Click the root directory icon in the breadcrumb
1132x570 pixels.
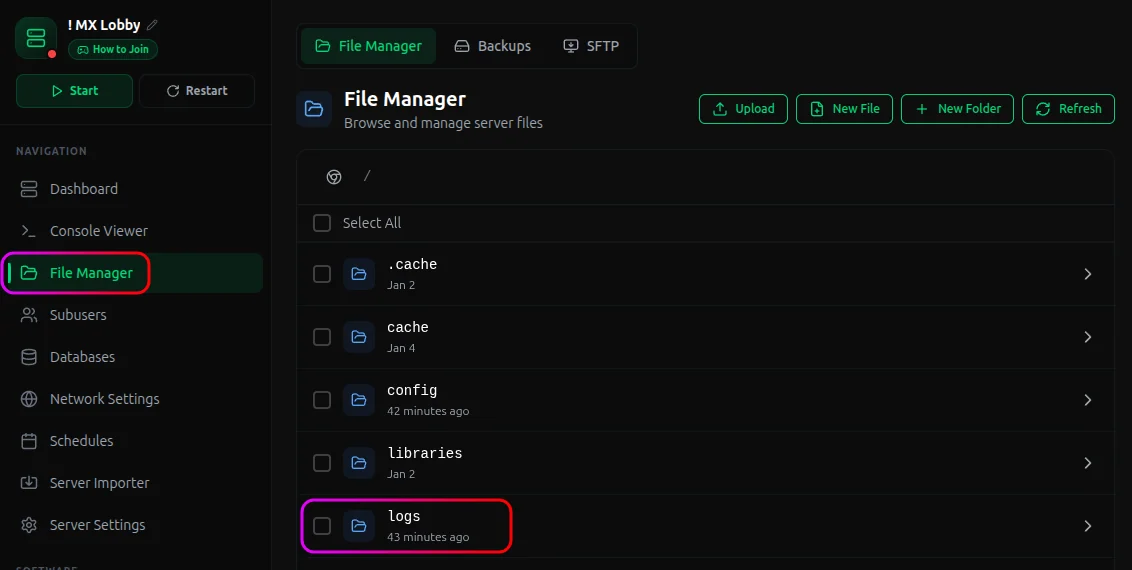(334, 177)
